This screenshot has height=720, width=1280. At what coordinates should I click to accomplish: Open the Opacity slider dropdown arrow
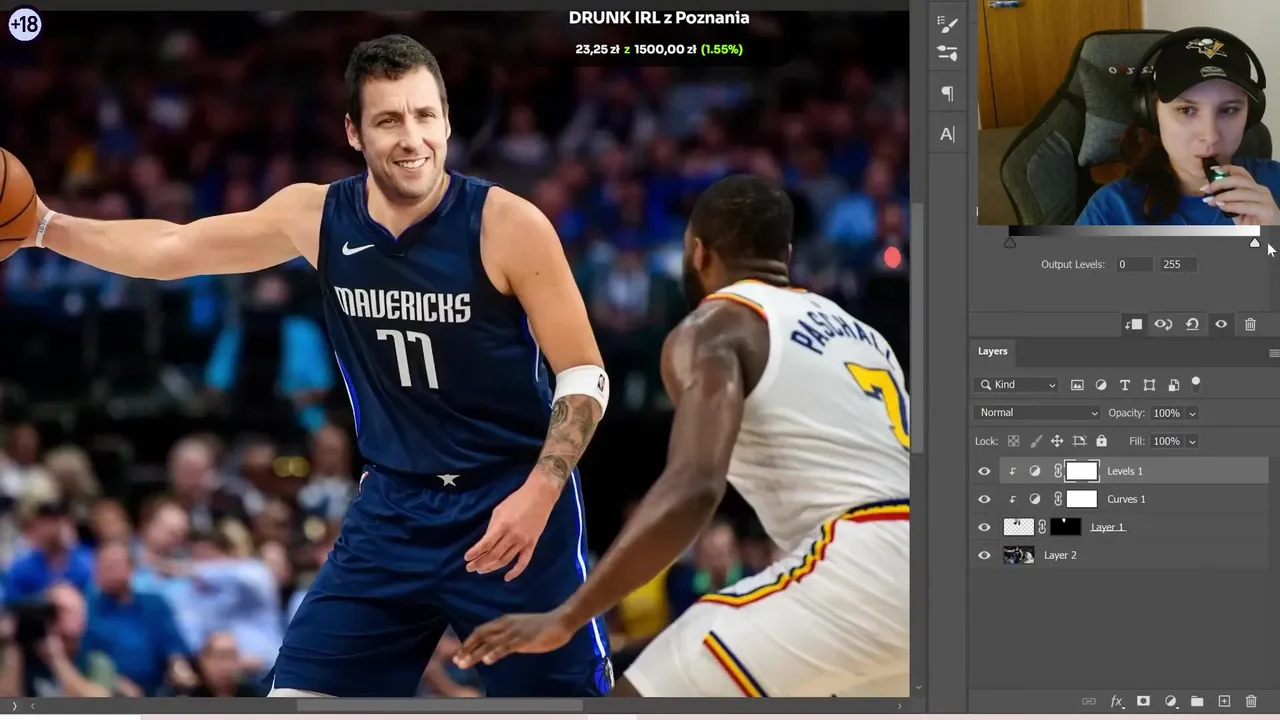[x=1192, y=413]
